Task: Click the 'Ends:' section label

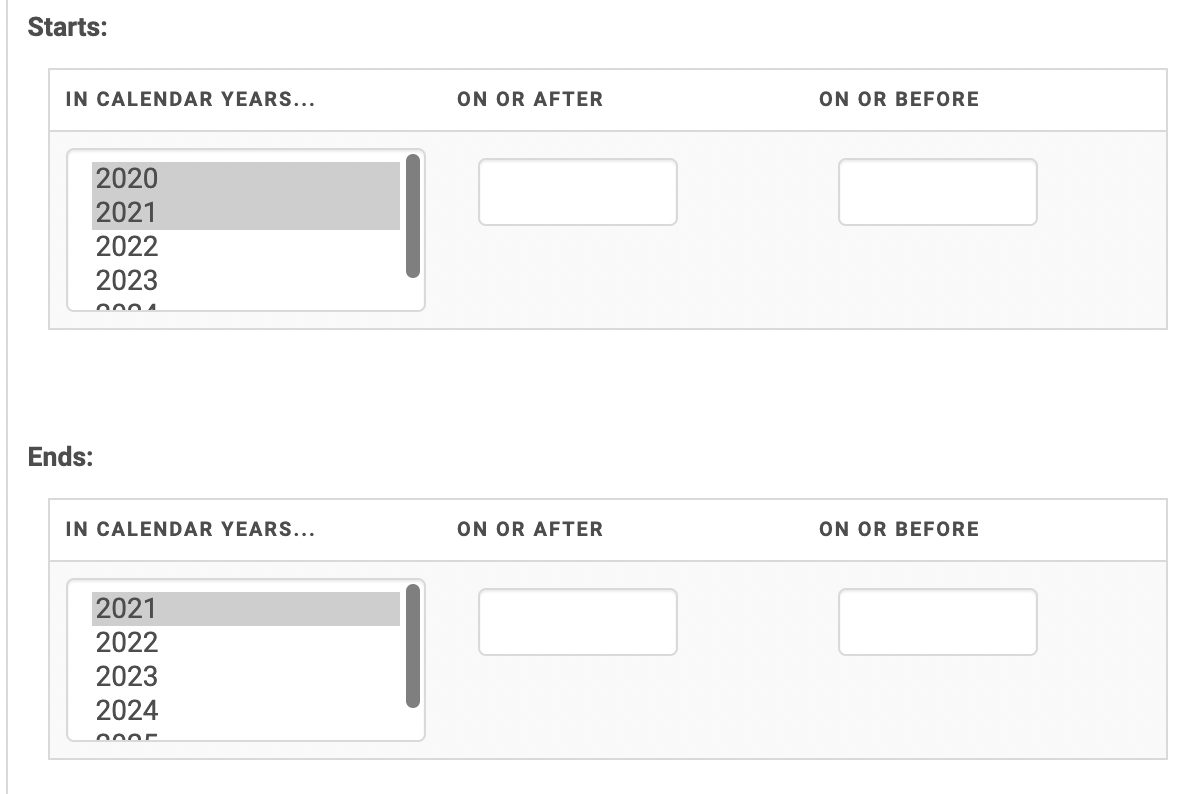Action: pyautogui.click(x=60, y=457)
